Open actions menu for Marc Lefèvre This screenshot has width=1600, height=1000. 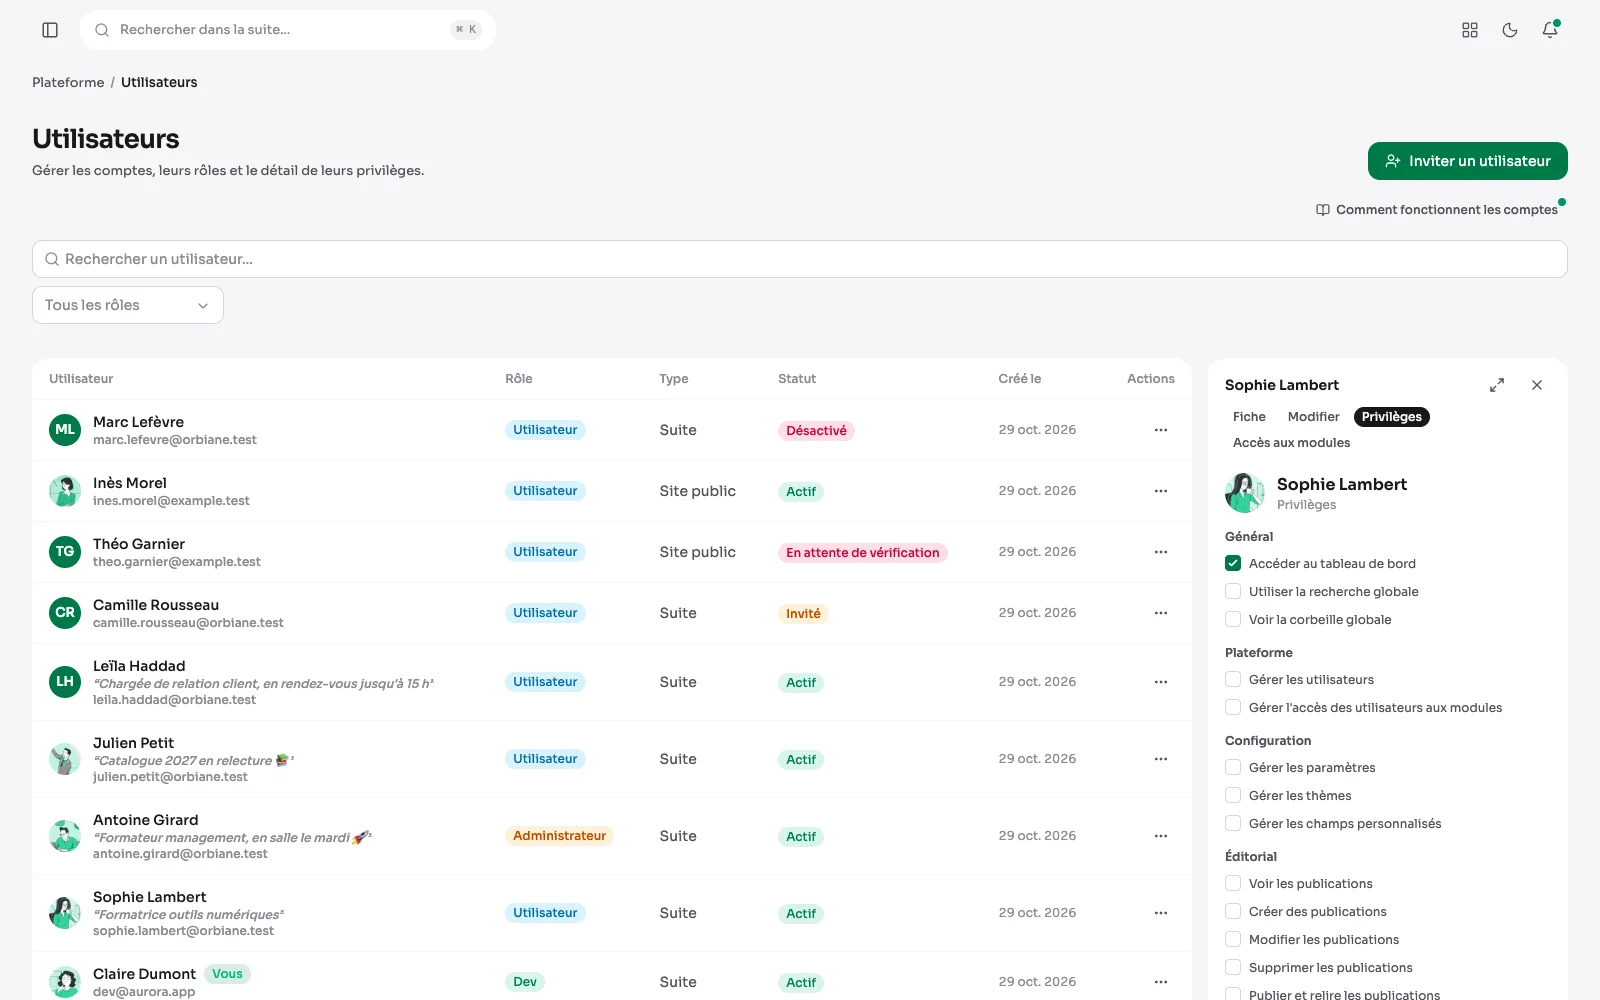[x=1161, y=430]
